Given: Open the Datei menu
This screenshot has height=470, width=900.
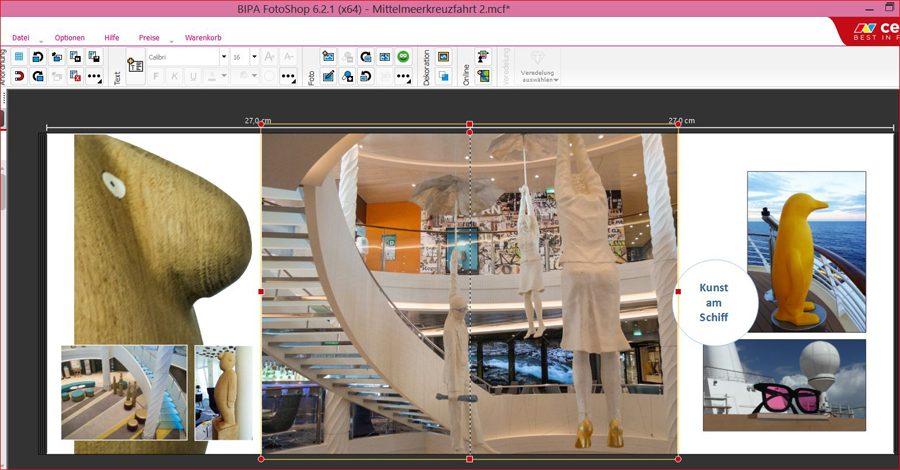Looking at the screenshot, I should tap(21, 37).
